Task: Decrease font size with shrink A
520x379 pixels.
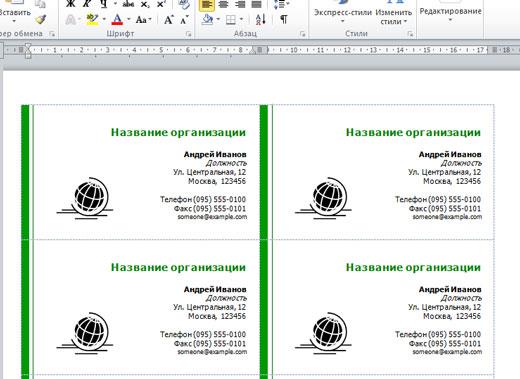Action: point(184,20)
